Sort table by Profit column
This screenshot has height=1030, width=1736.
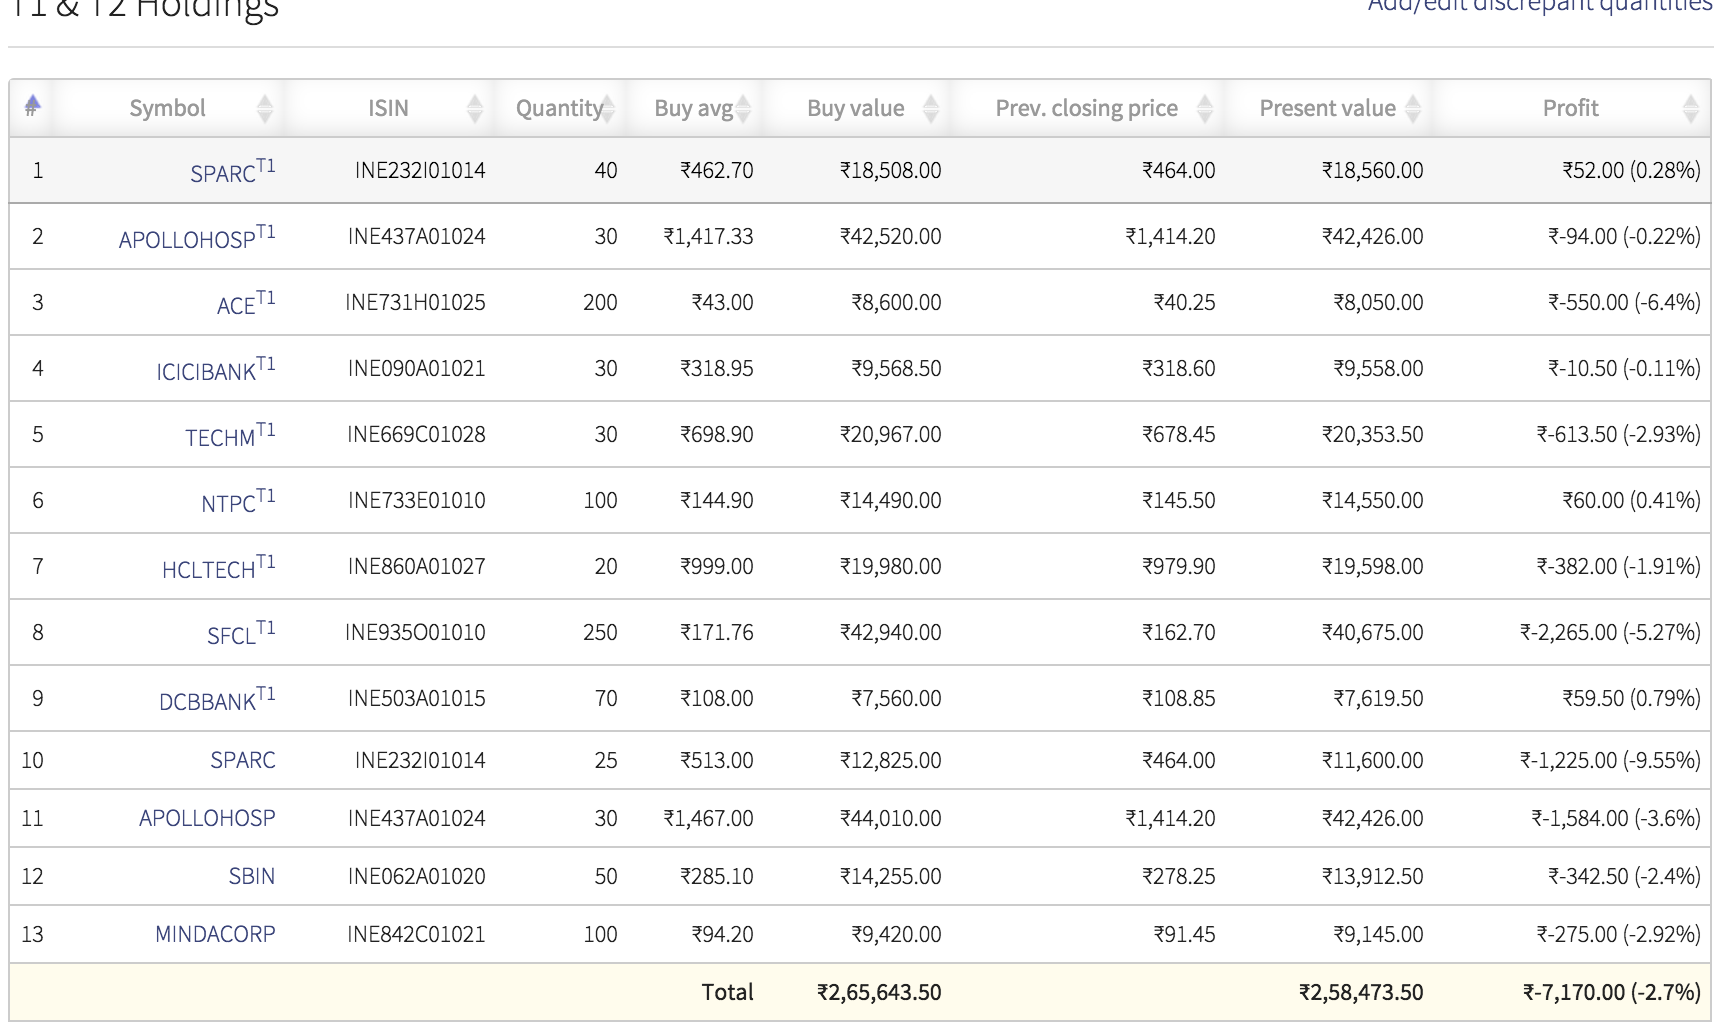pyautogui.click(x=1571, y=108)
